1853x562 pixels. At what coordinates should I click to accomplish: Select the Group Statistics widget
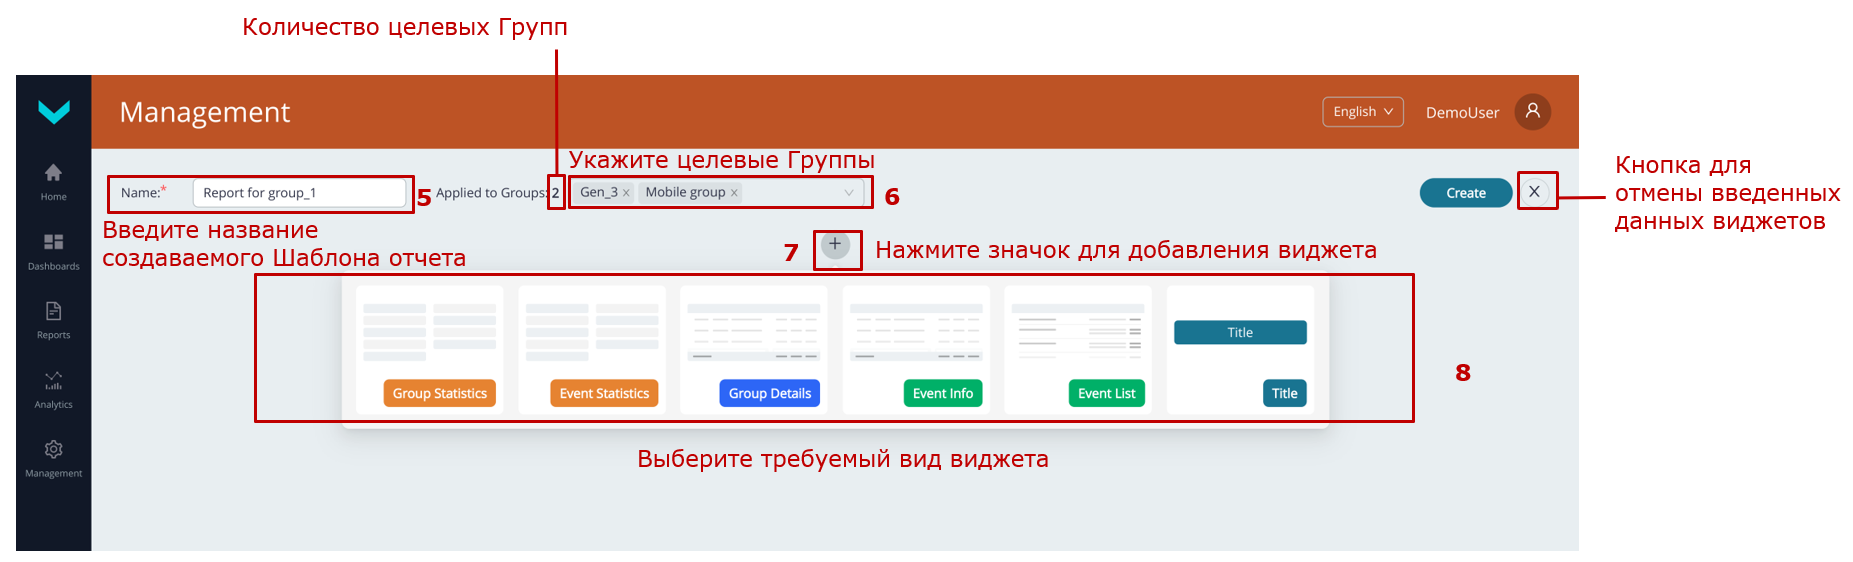pos(439,393)
